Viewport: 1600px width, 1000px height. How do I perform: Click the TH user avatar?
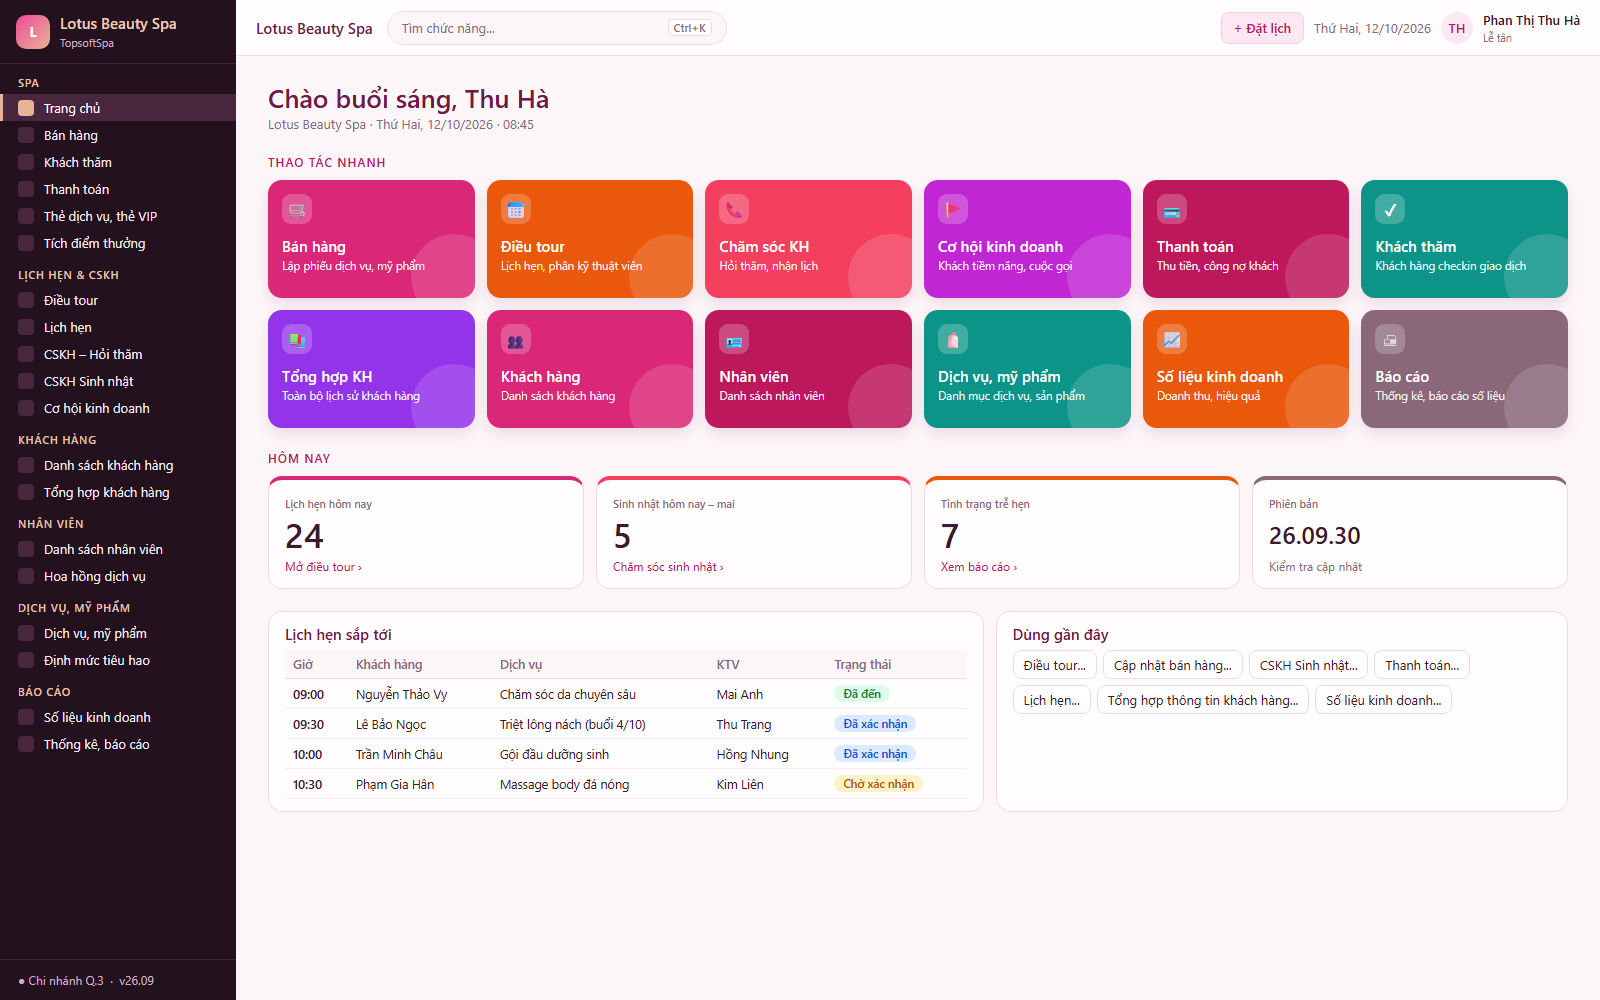[1457, 28]
